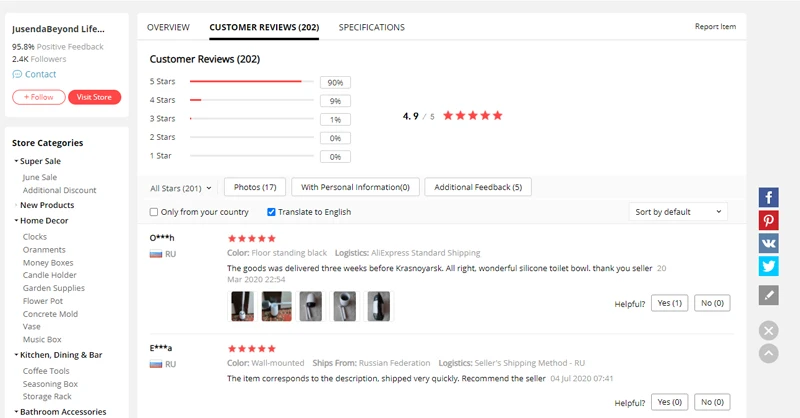Viewport: 800px width, 418px height.
Task: Open first review photo thumbnail
Action: (x=242, y=306)
